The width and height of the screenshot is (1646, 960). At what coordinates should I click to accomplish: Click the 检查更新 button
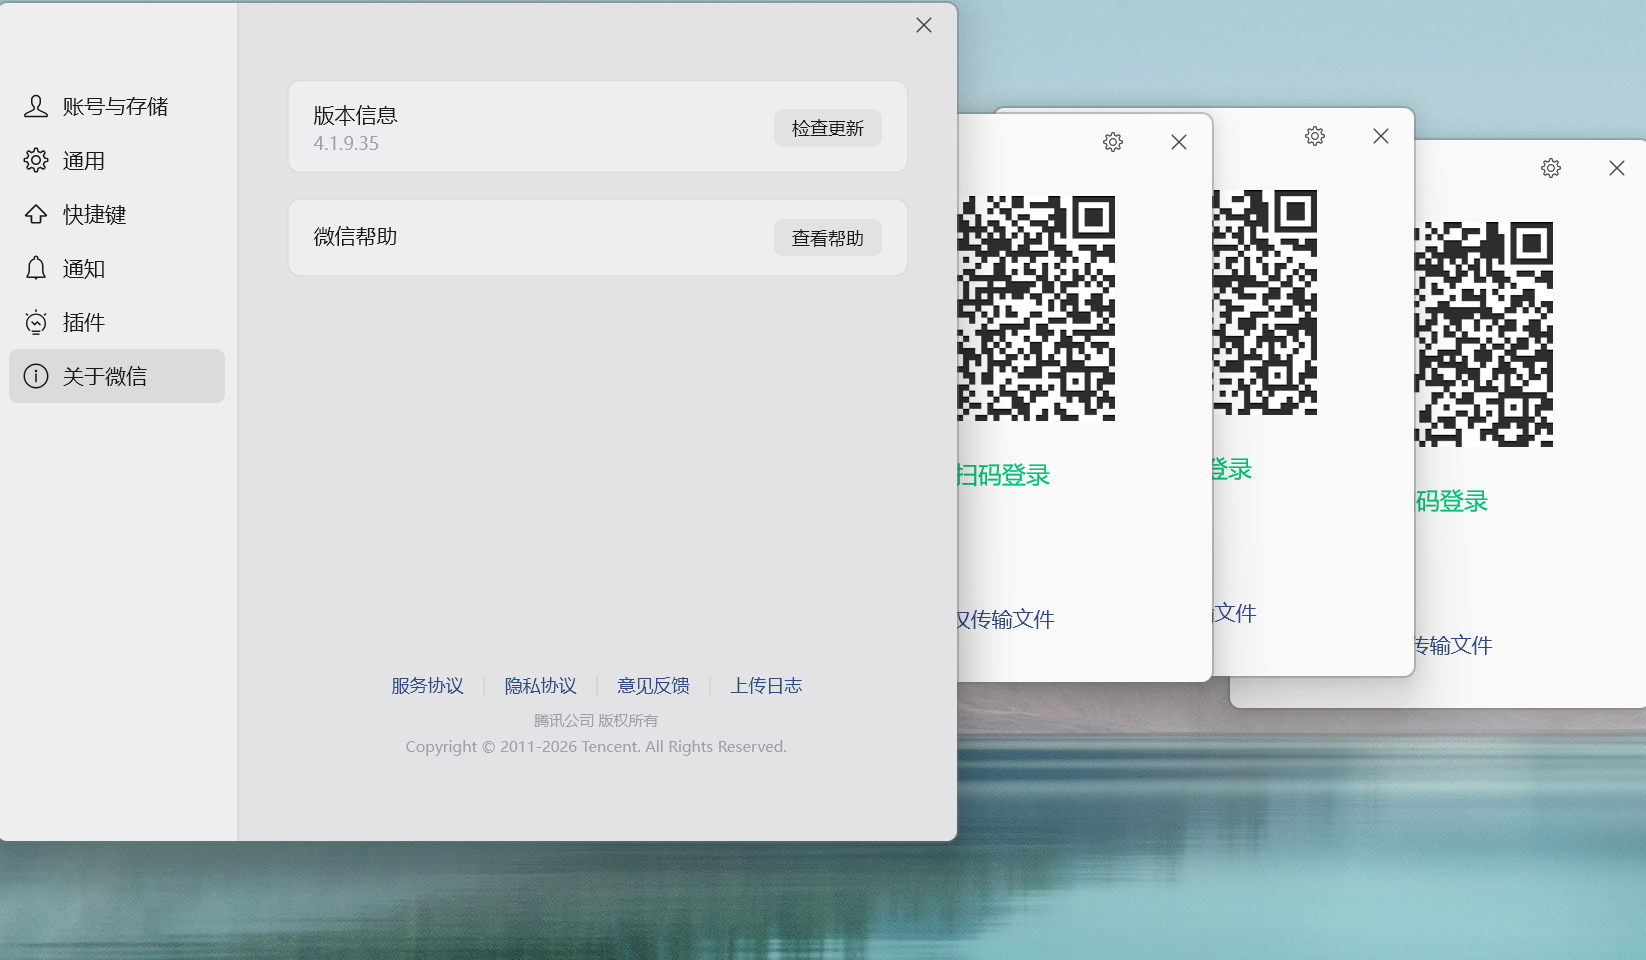pyautogui.click(x=827, y=128)
